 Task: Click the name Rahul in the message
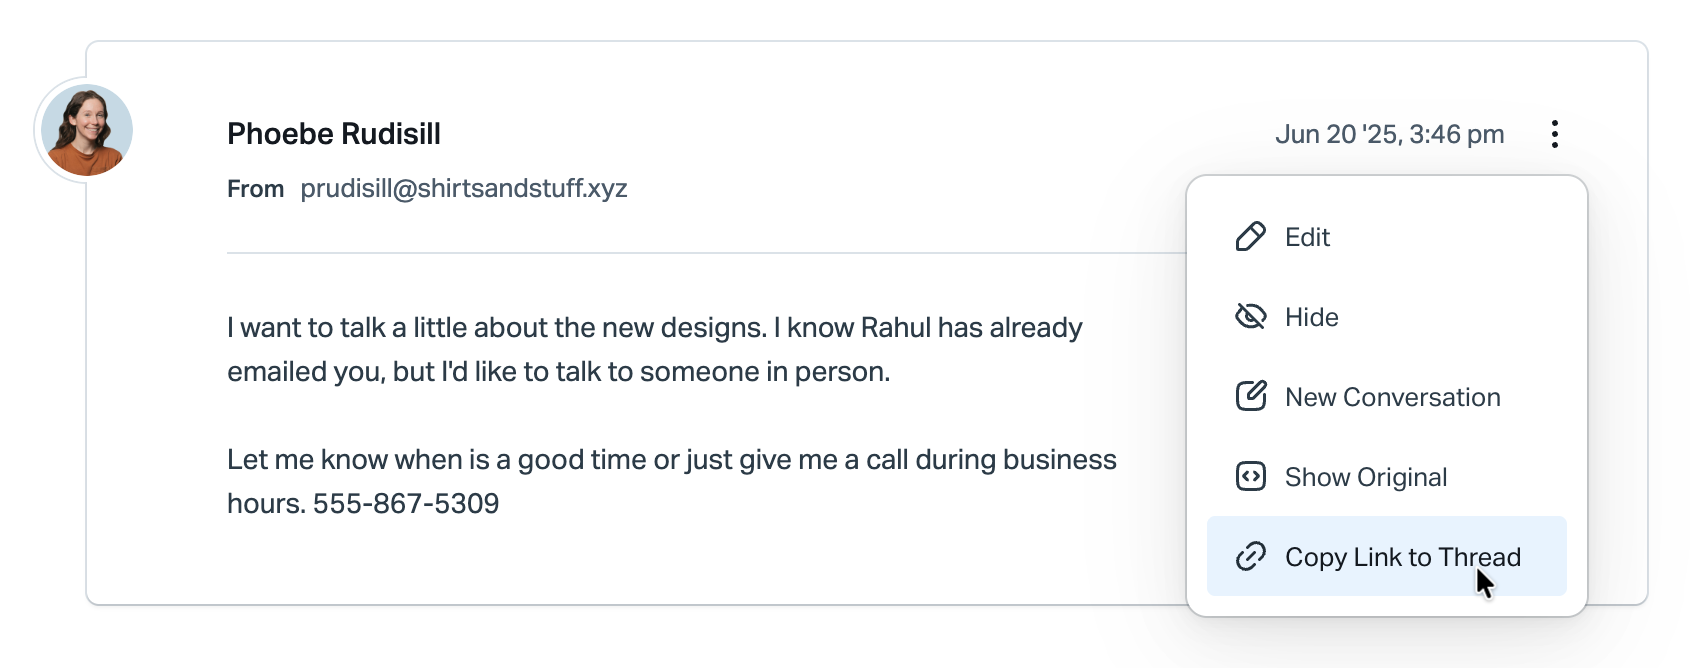pyautogui.click(x=896, y=328)
